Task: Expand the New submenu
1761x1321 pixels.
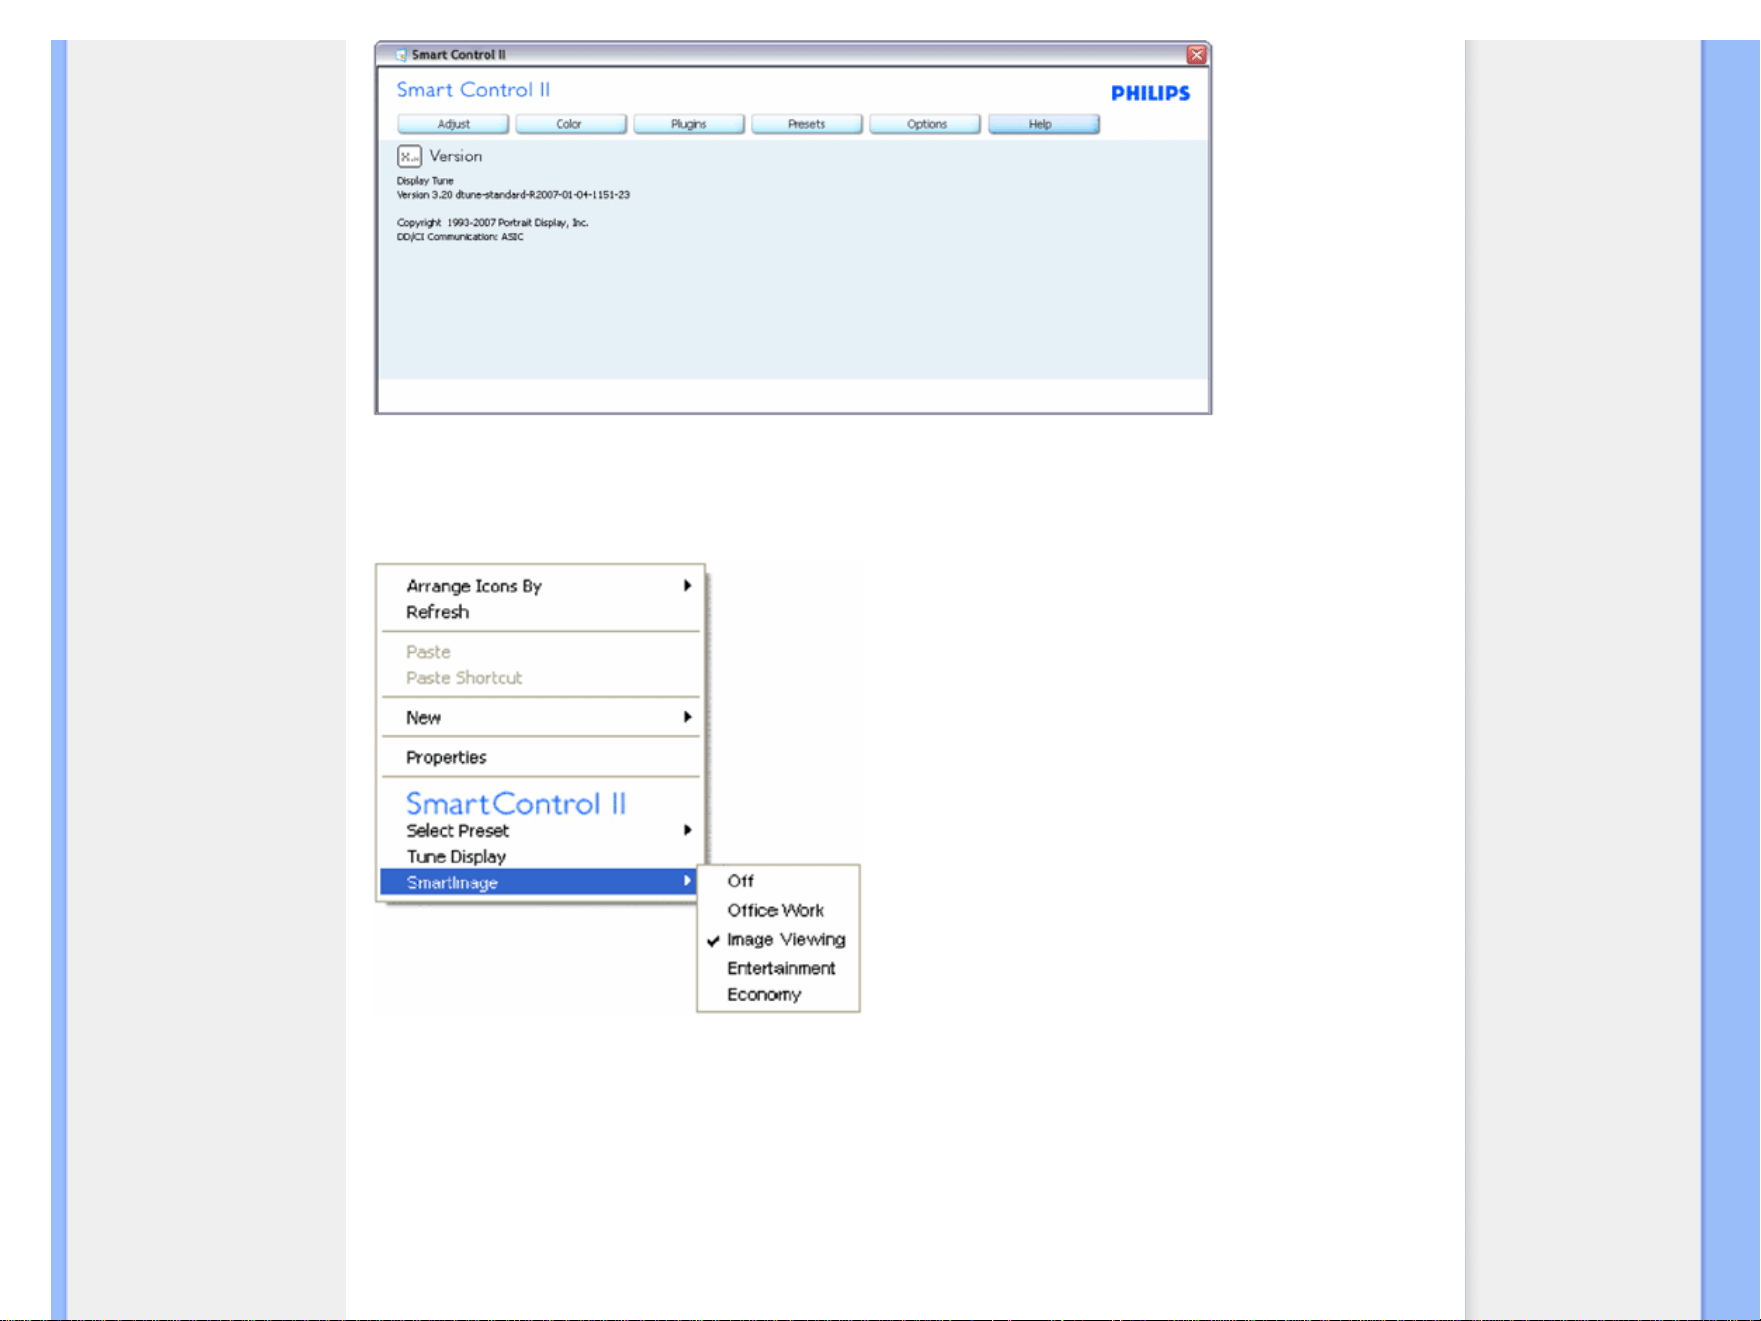Action: 540,718
